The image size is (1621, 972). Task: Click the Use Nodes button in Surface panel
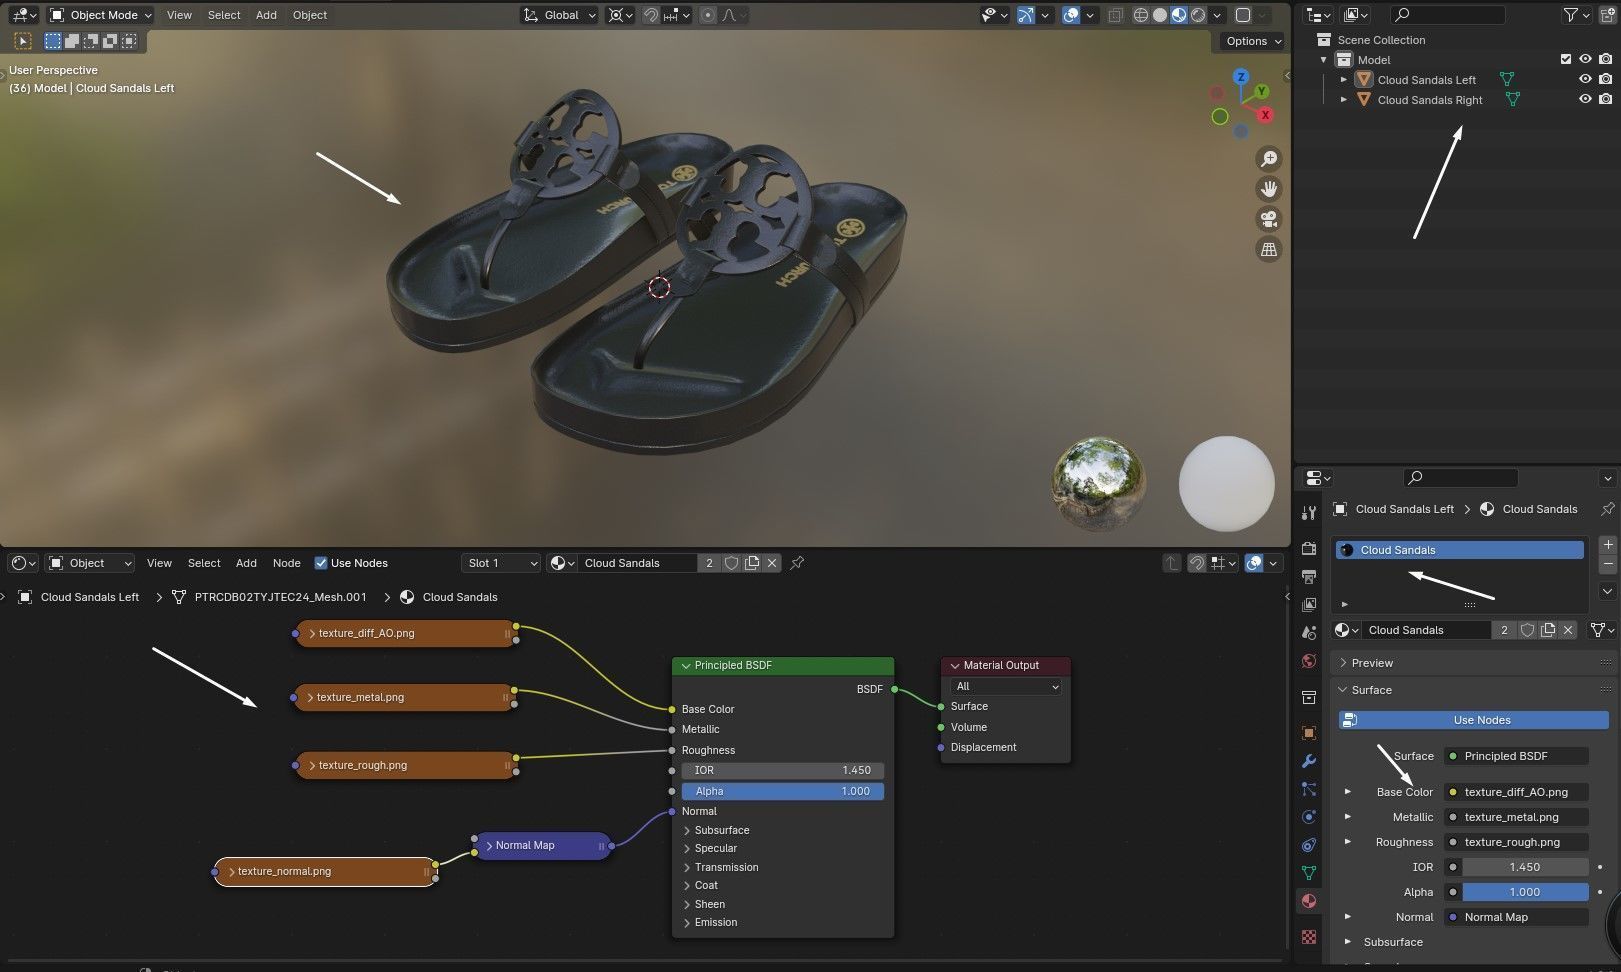pyautogui.click(x=1474, y=720)
